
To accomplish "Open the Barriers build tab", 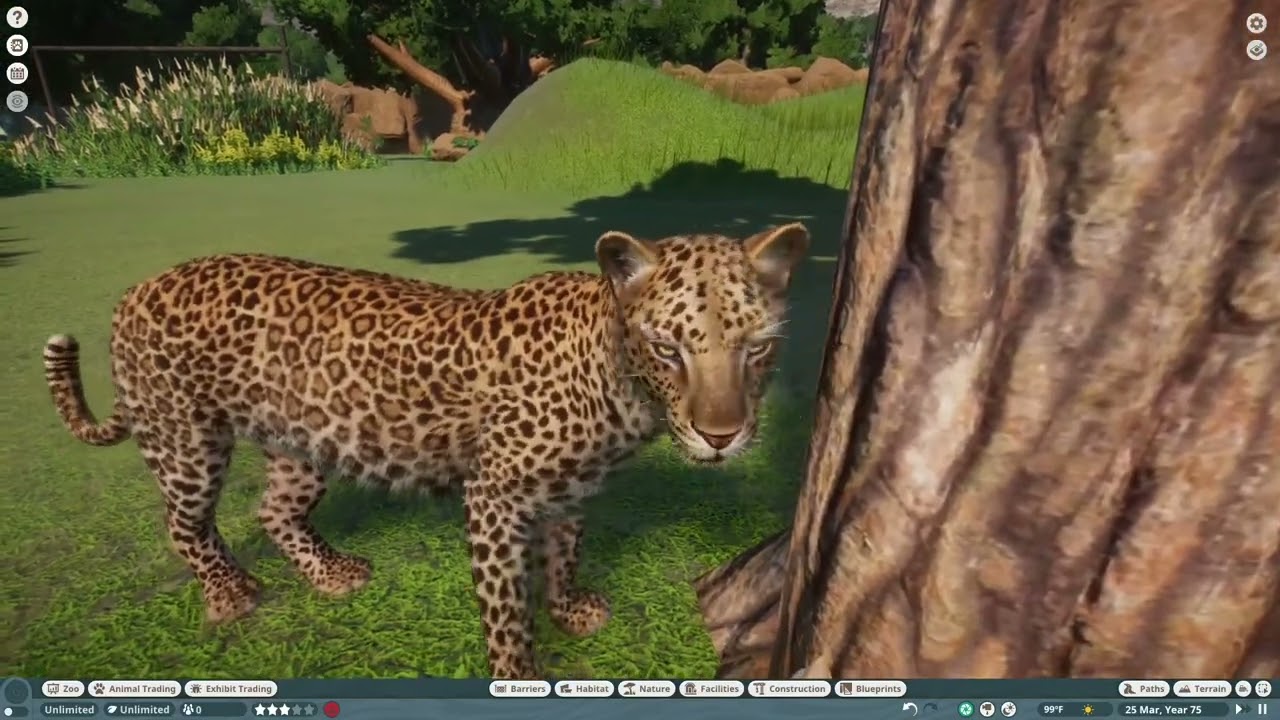I will tap(520, 689).
